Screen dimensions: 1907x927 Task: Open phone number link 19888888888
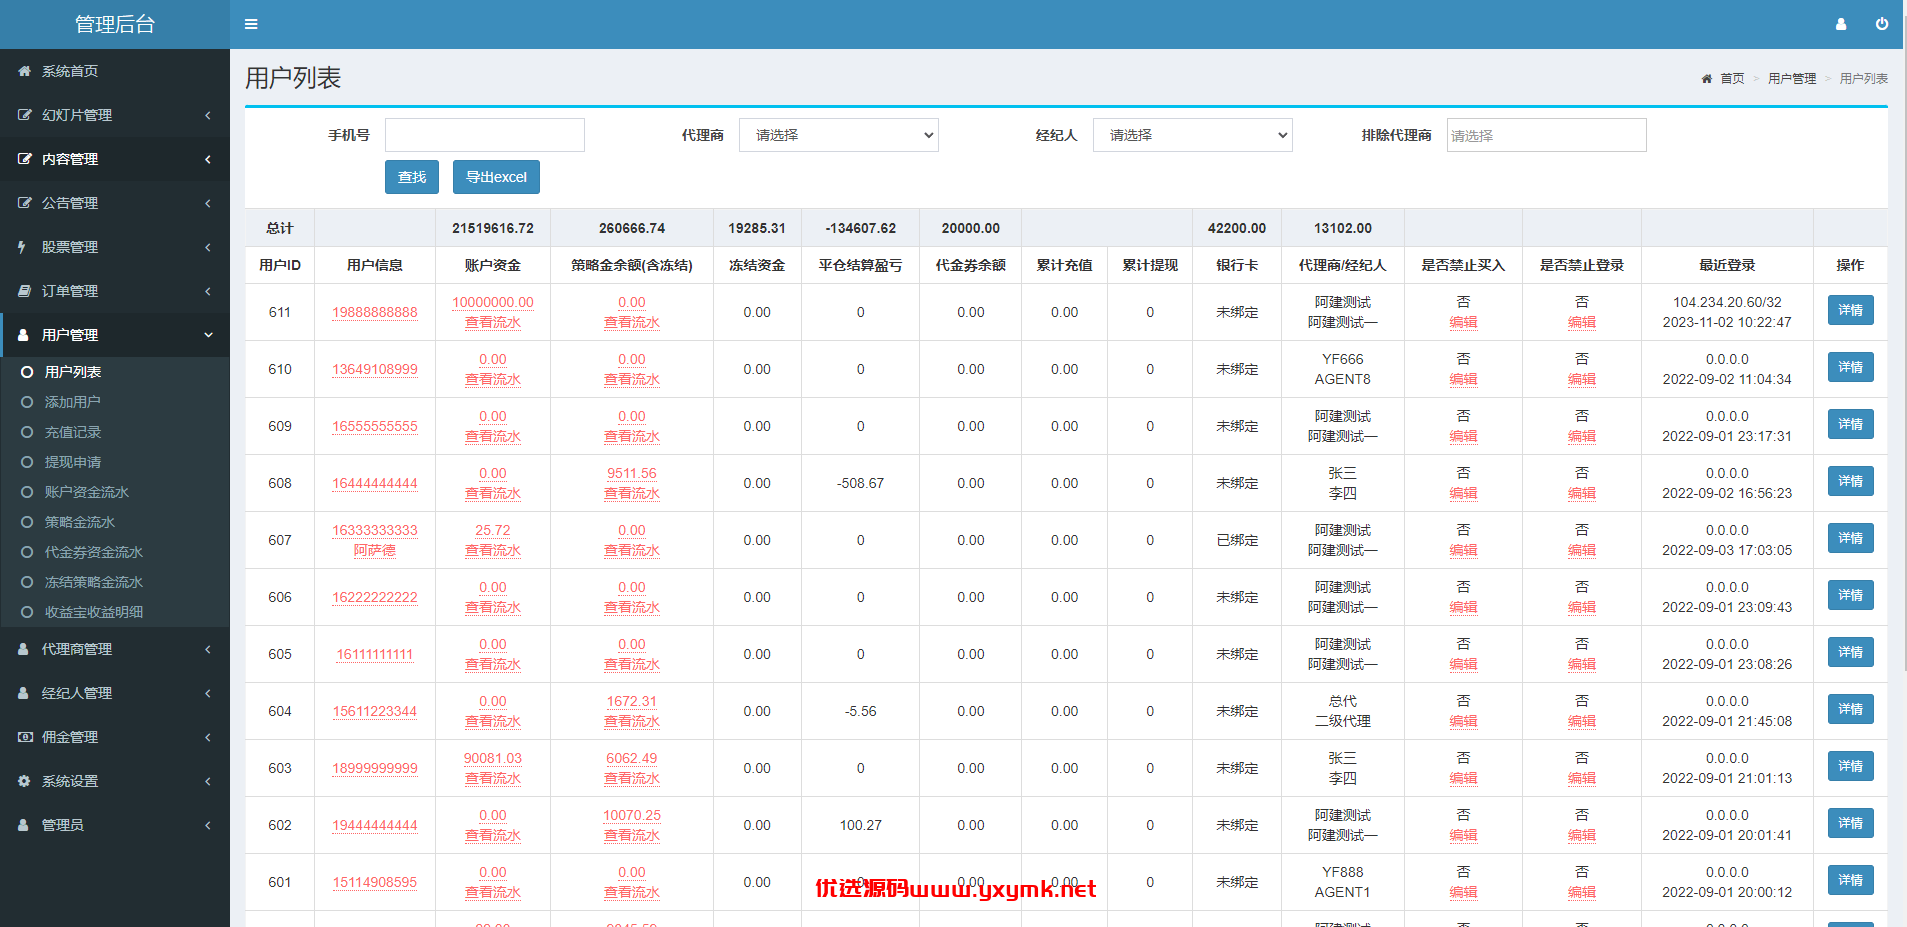point(375,312)
